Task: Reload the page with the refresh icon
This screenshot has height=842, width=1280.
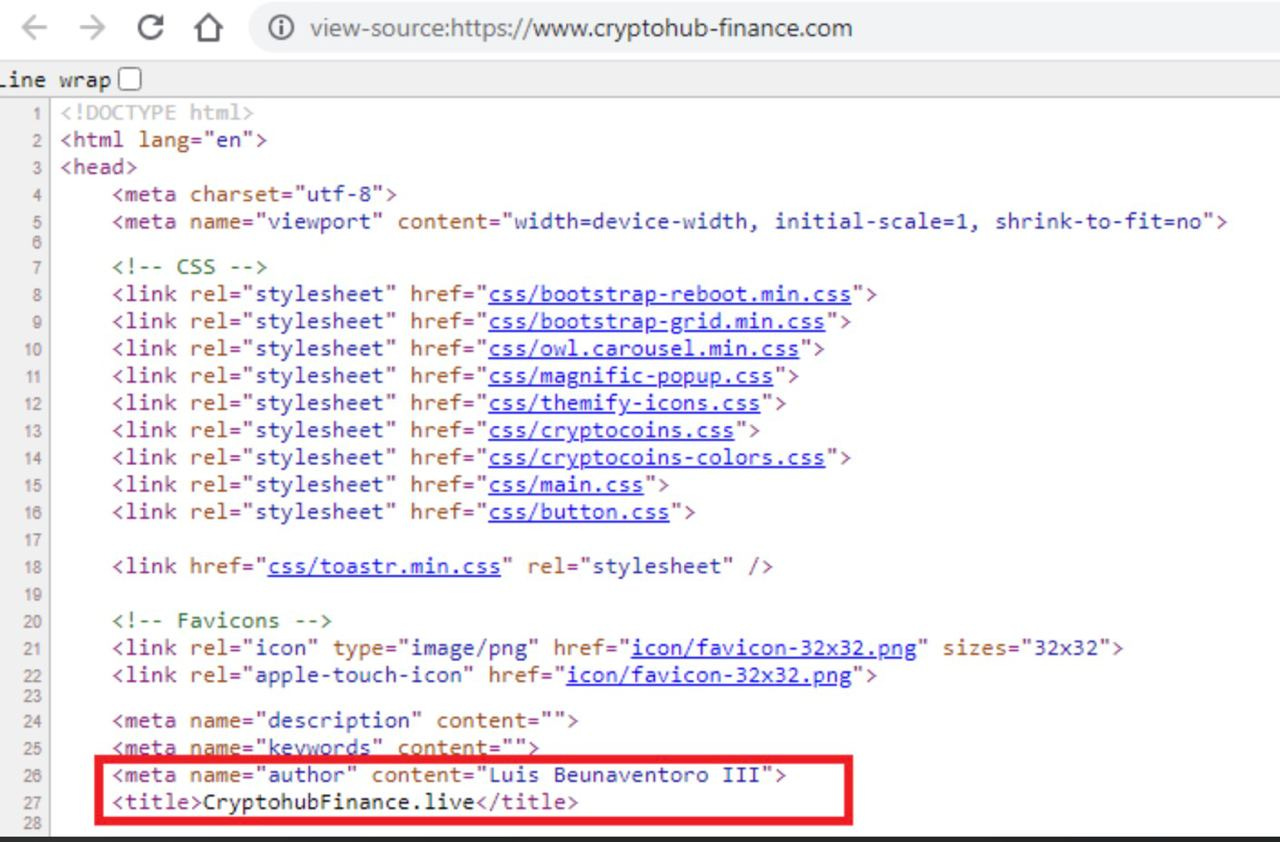Action: pyautogui.click(x=150, y=27)
